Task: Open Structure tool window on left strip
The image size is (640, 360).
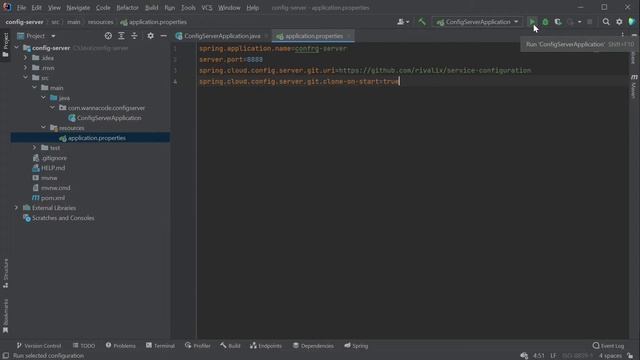Action: tap(5, 273)
